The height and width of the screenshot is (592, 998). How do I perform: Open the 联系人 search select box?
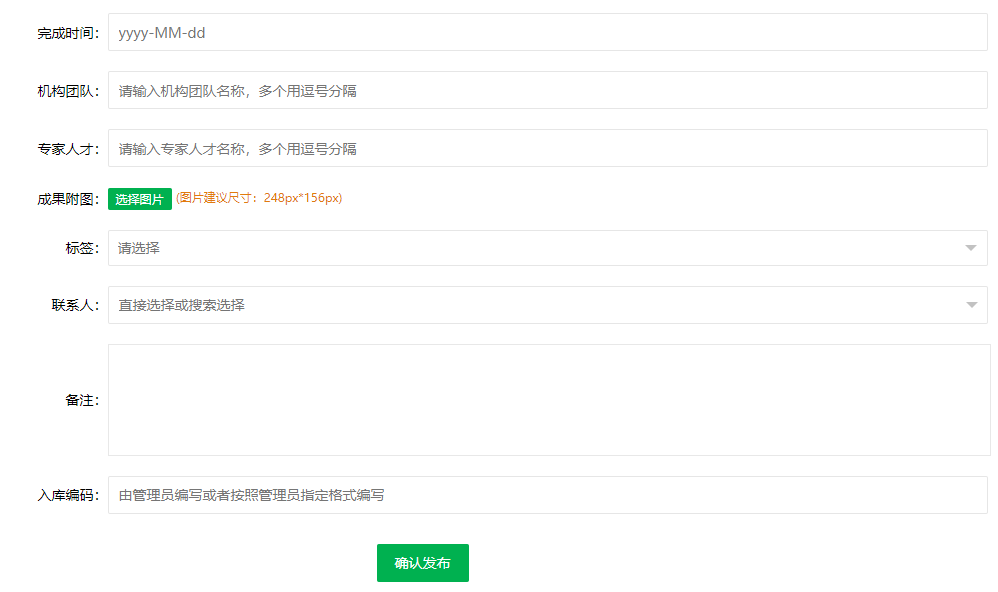[530, 305]
